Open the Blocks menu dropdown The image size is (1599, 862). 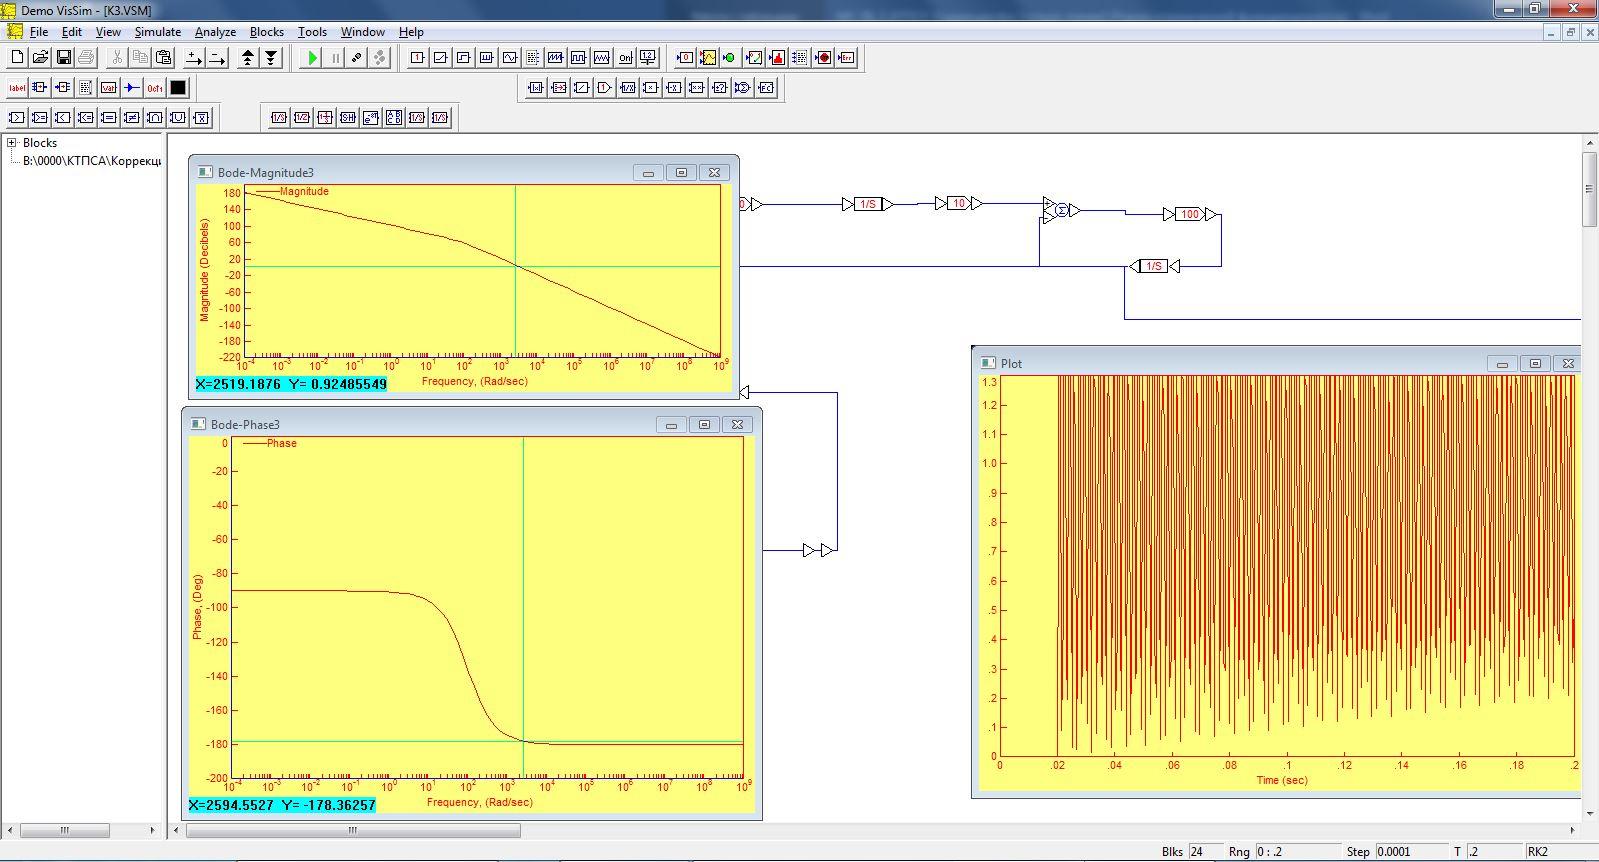point(266,32)
